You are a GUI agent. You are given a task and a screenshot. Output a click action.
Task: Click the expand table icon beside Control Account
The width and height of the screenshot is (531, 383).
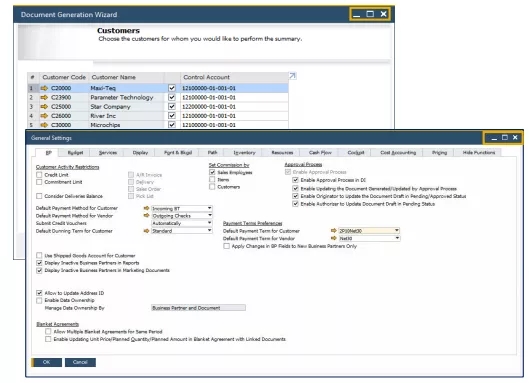[293, 76]
